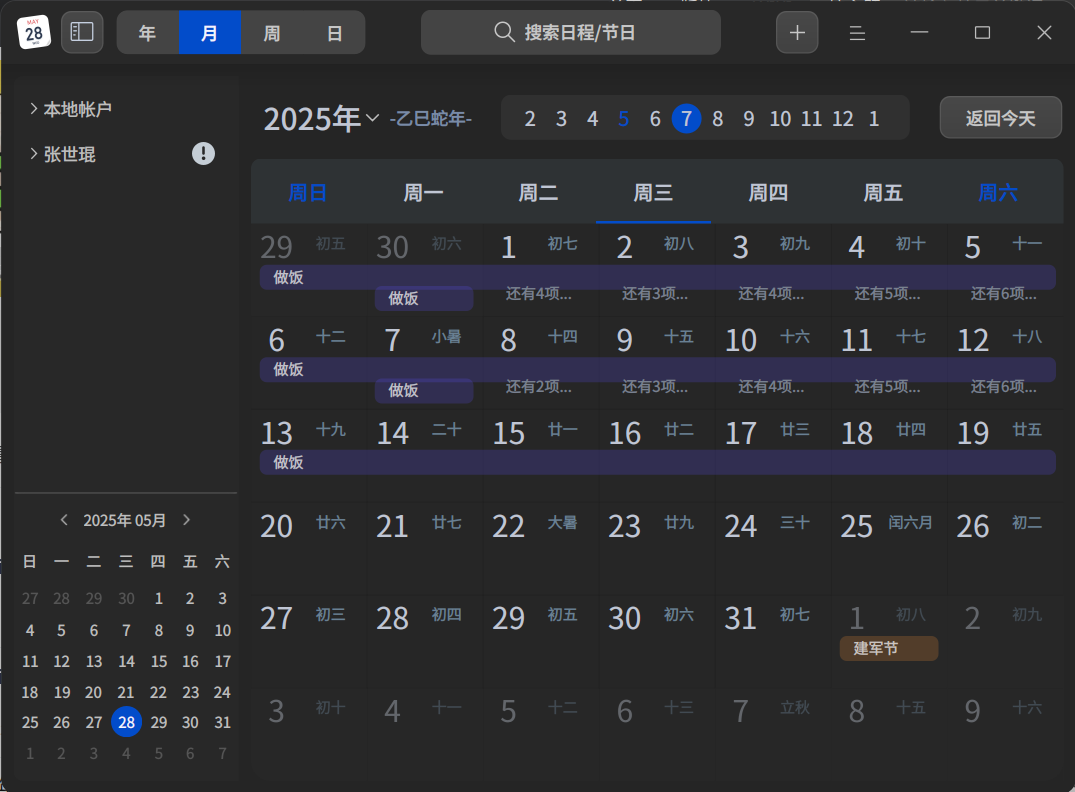Viewport: 1075px width, 792px height.
Task: Click the 搜索日程/节日 search field
Action: 570,32
